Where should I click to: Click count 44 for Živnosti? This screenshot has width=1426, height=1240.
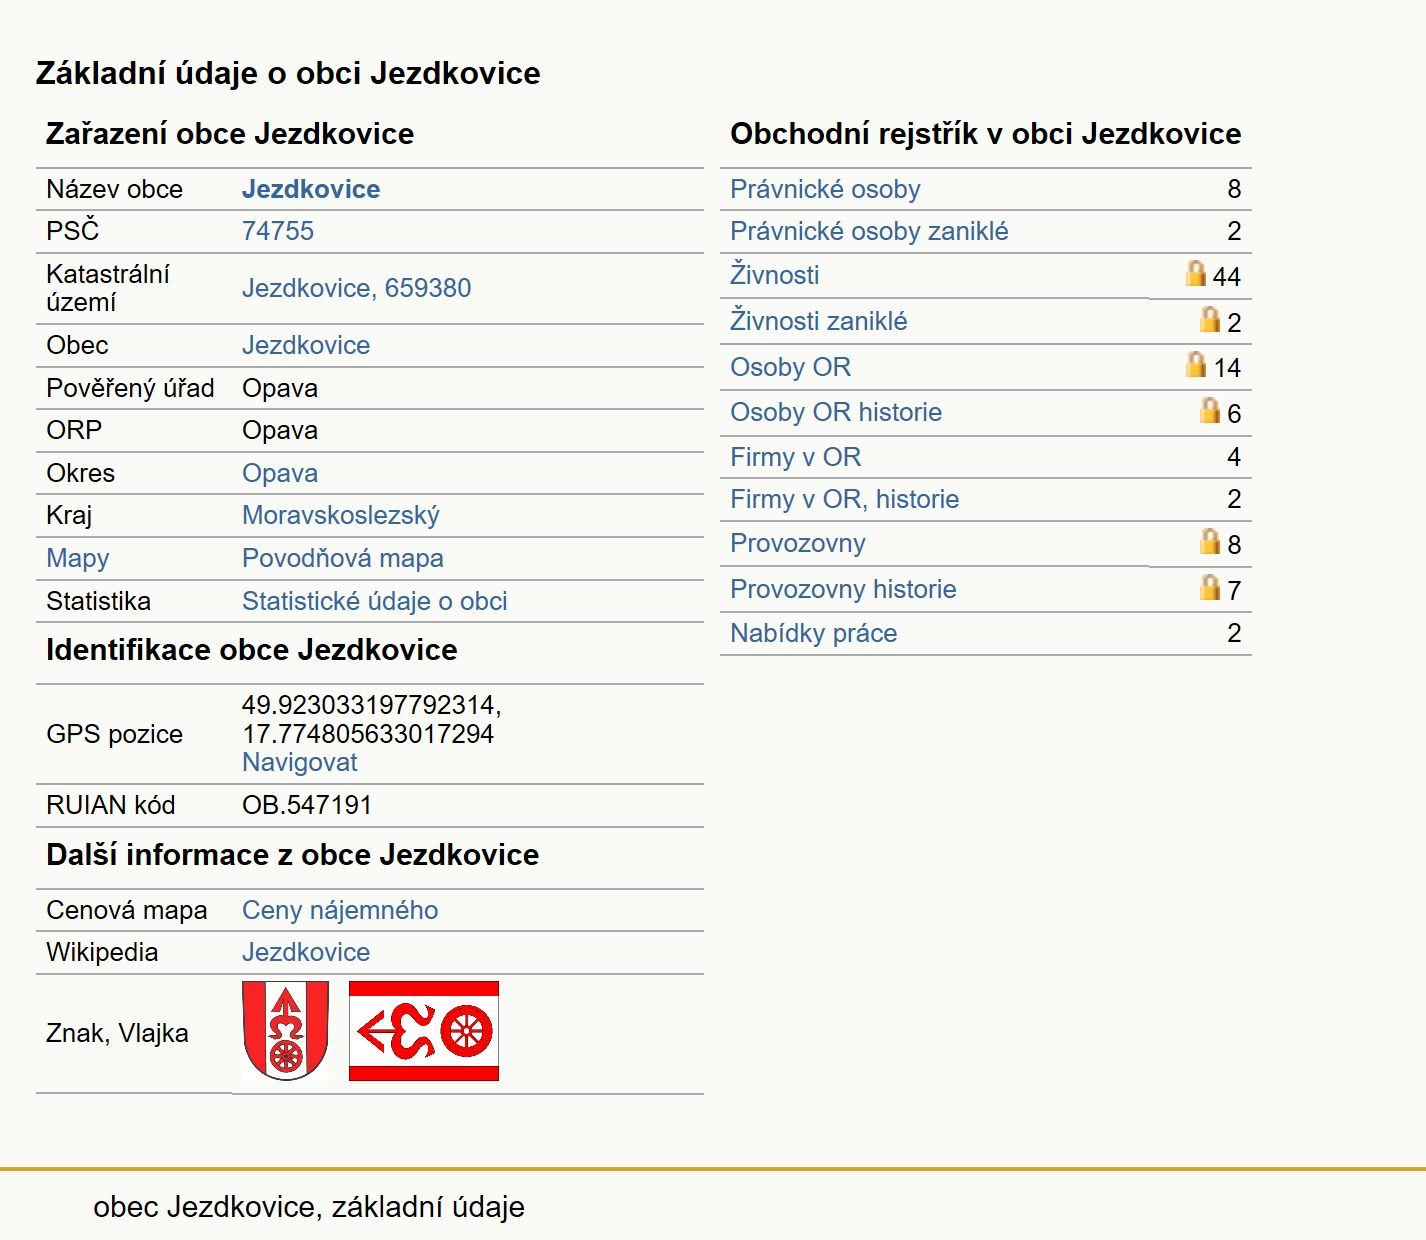[1226, 276]
